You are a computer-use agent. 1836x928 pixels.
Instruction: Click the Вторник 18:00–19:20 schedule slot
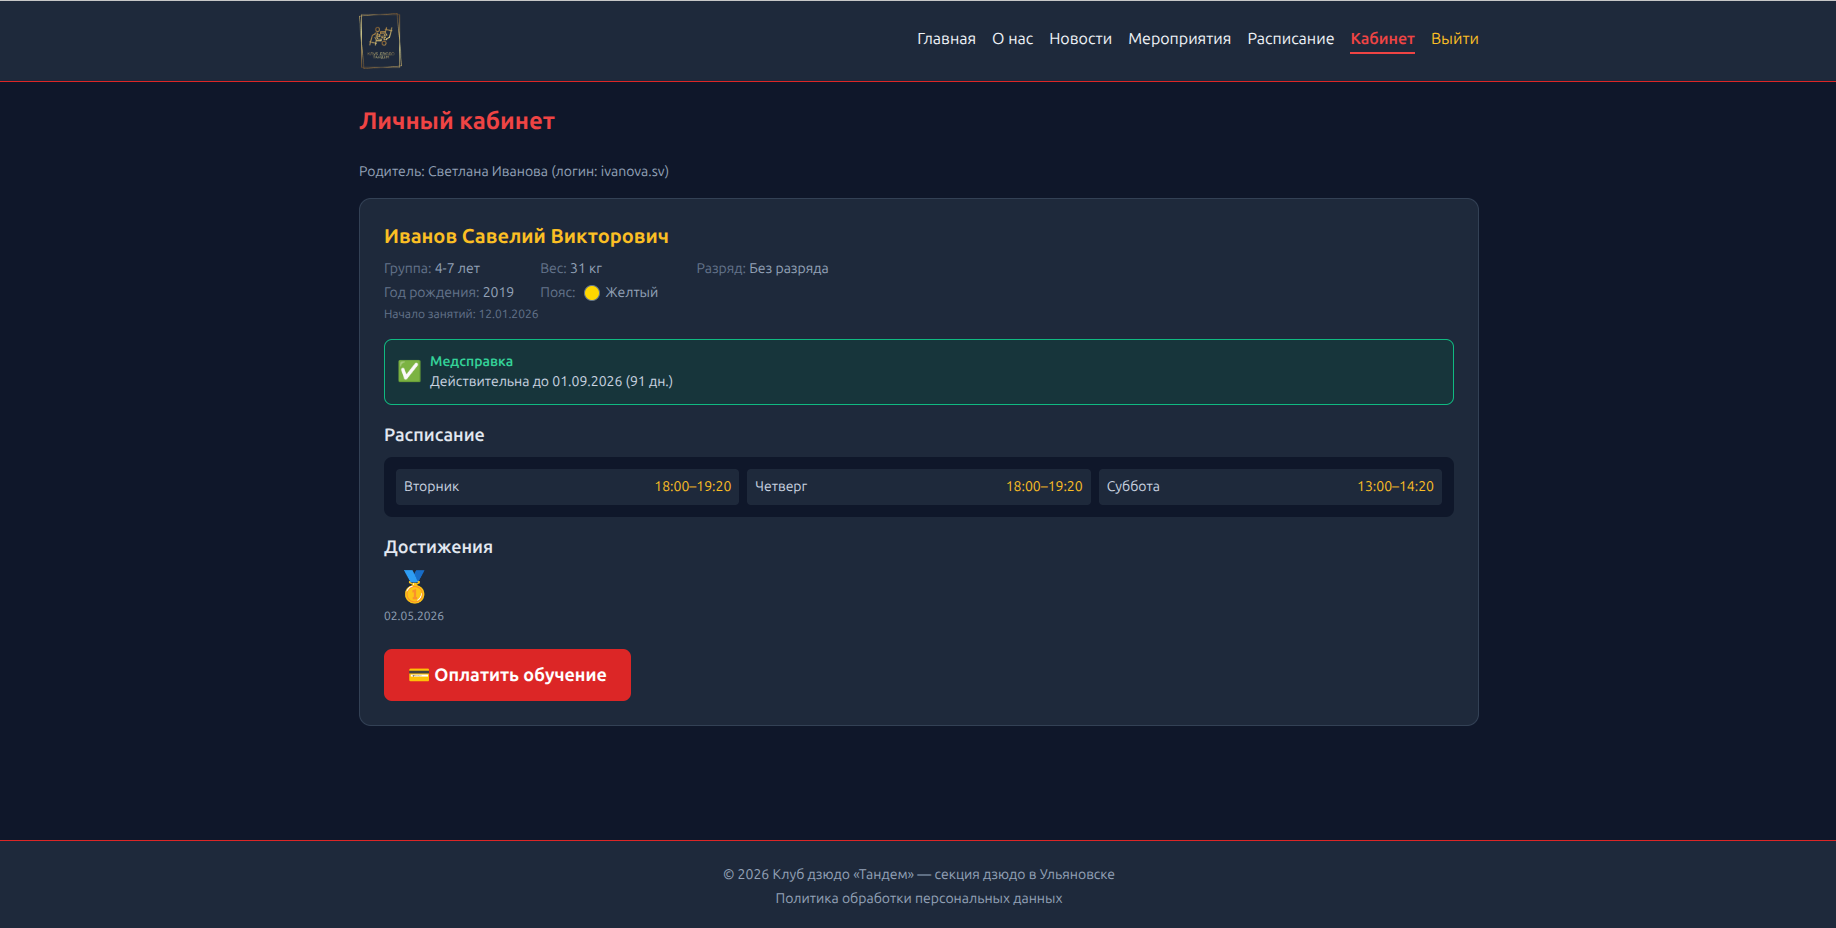click(567, 487)
